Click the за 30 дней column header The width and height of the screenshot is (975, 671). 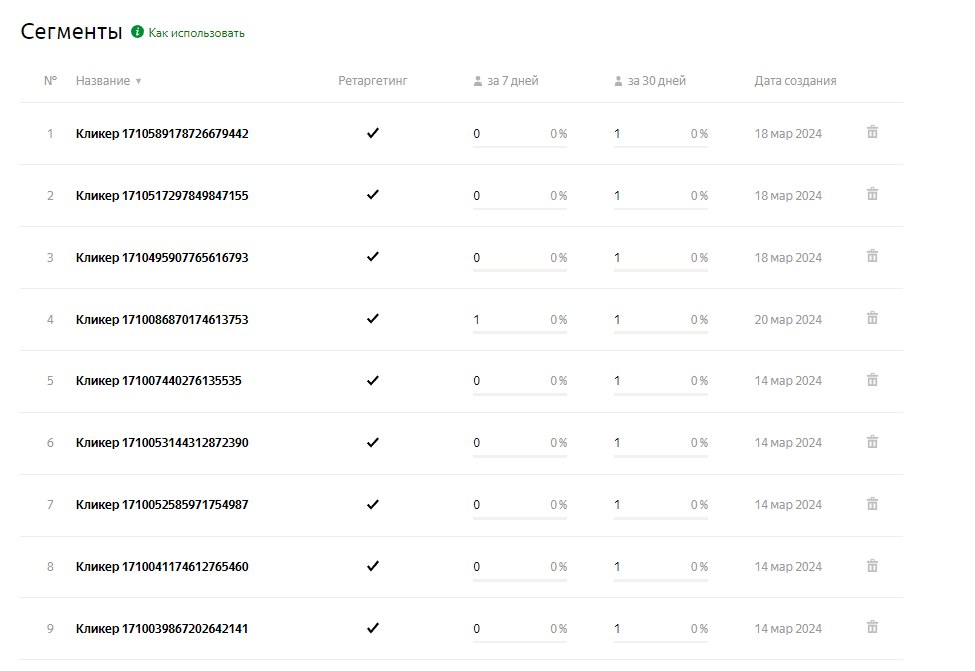coord(657,81)
